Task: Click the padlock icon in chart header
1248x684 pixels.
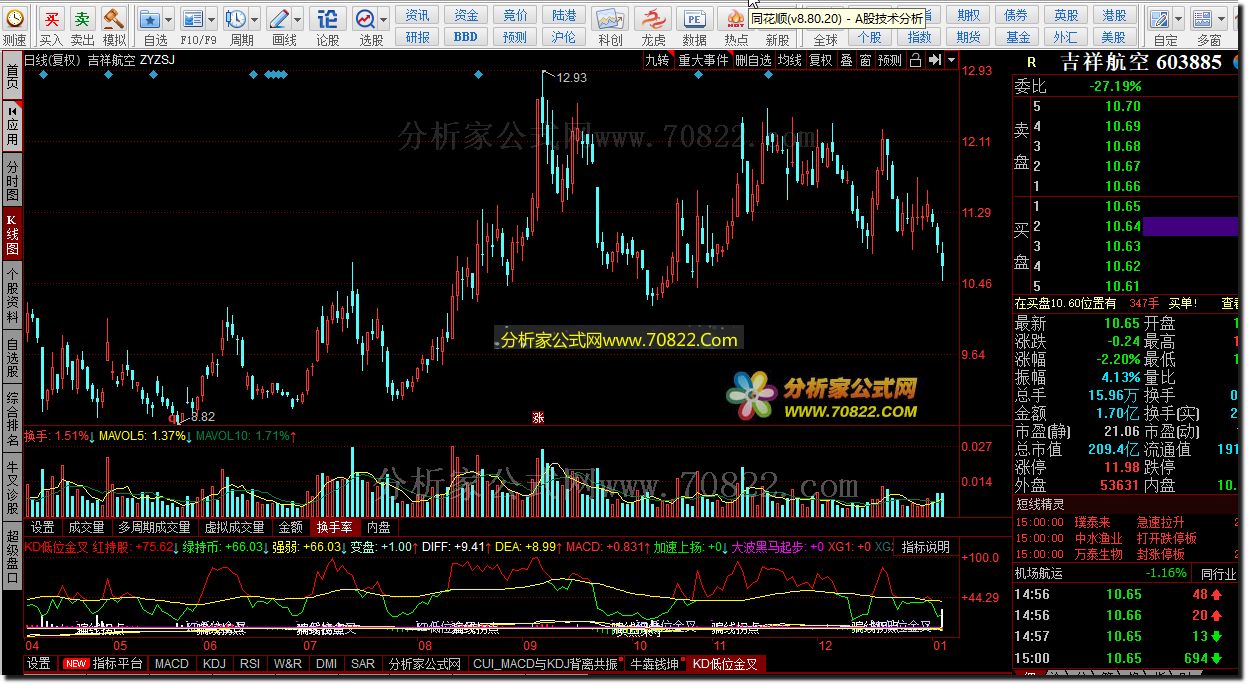Action: point(914,60)
